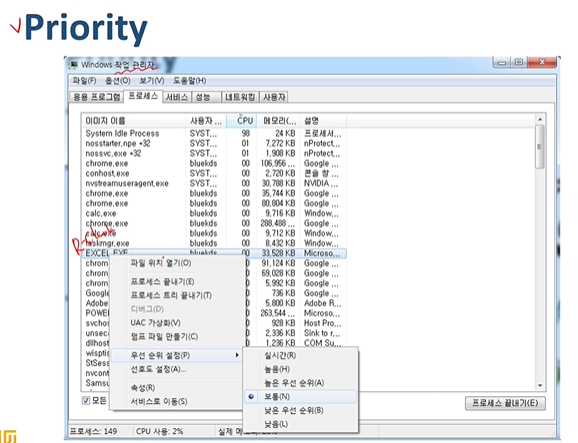578x443 pixels.
Task: Select chrome.exe row with 288,488 memory
Action: [213, 223]
